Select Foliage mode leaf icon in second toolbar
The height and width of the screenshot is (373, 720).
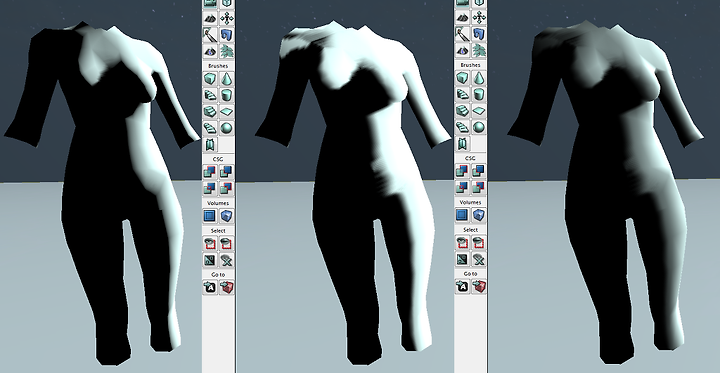(479, 50)
